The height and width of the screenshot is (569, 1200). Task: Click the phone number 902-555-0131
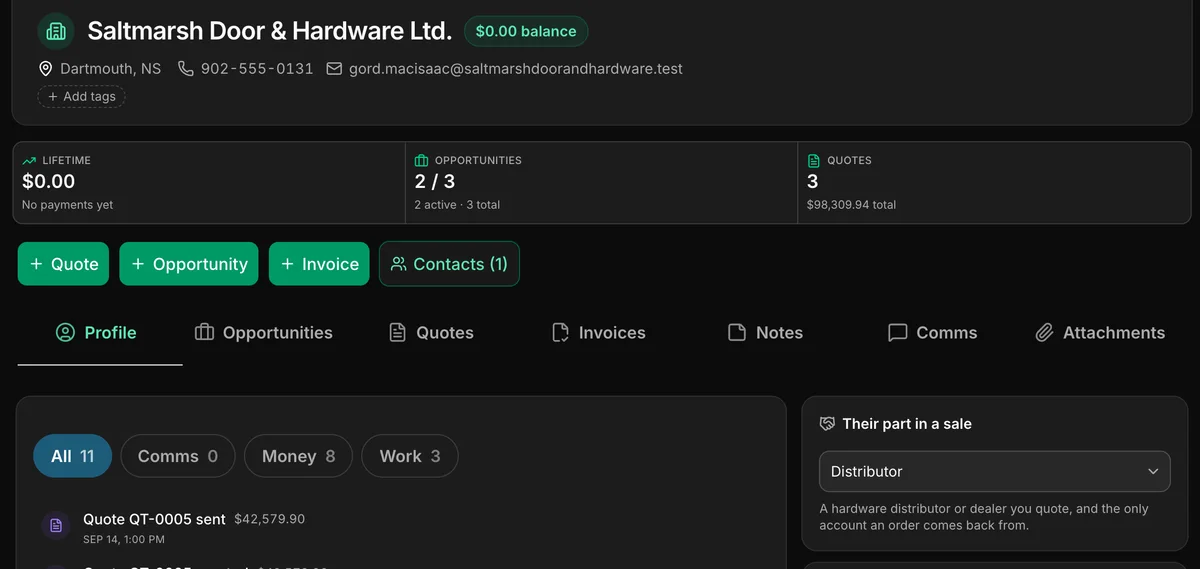[x=257, y=69]
